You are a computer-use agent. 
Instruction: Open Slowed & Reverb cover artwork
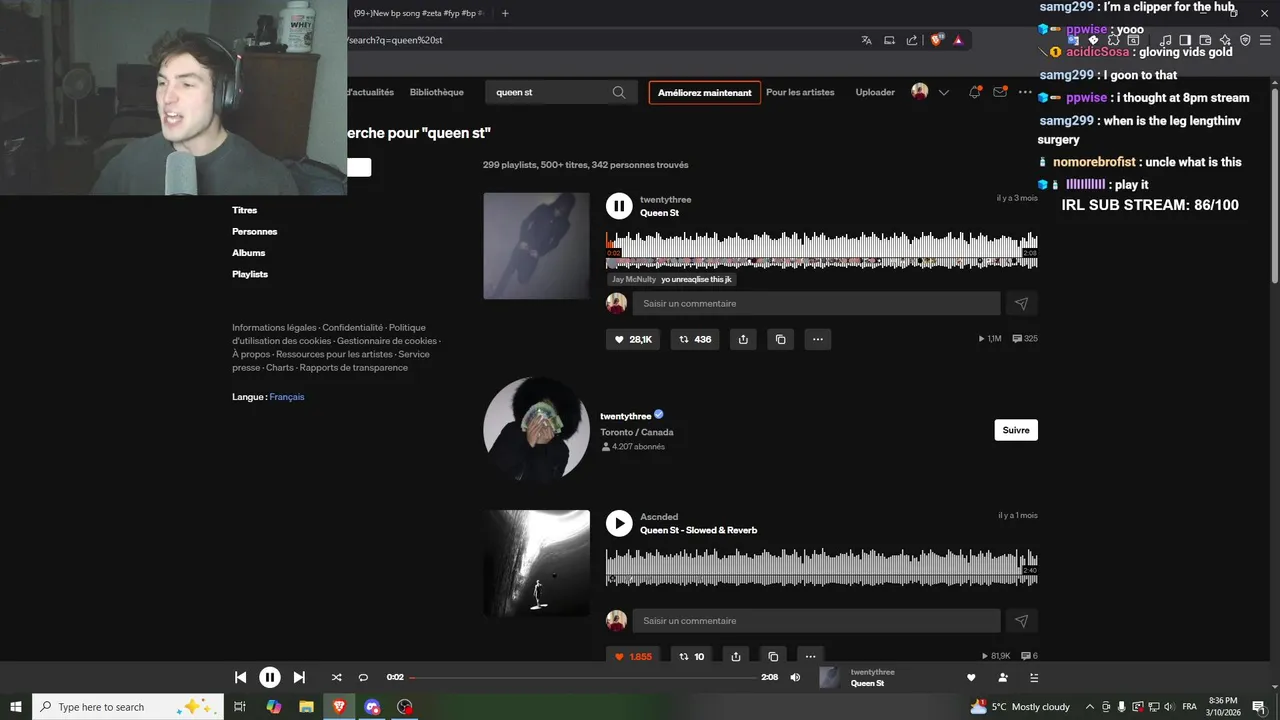point(536,563)
